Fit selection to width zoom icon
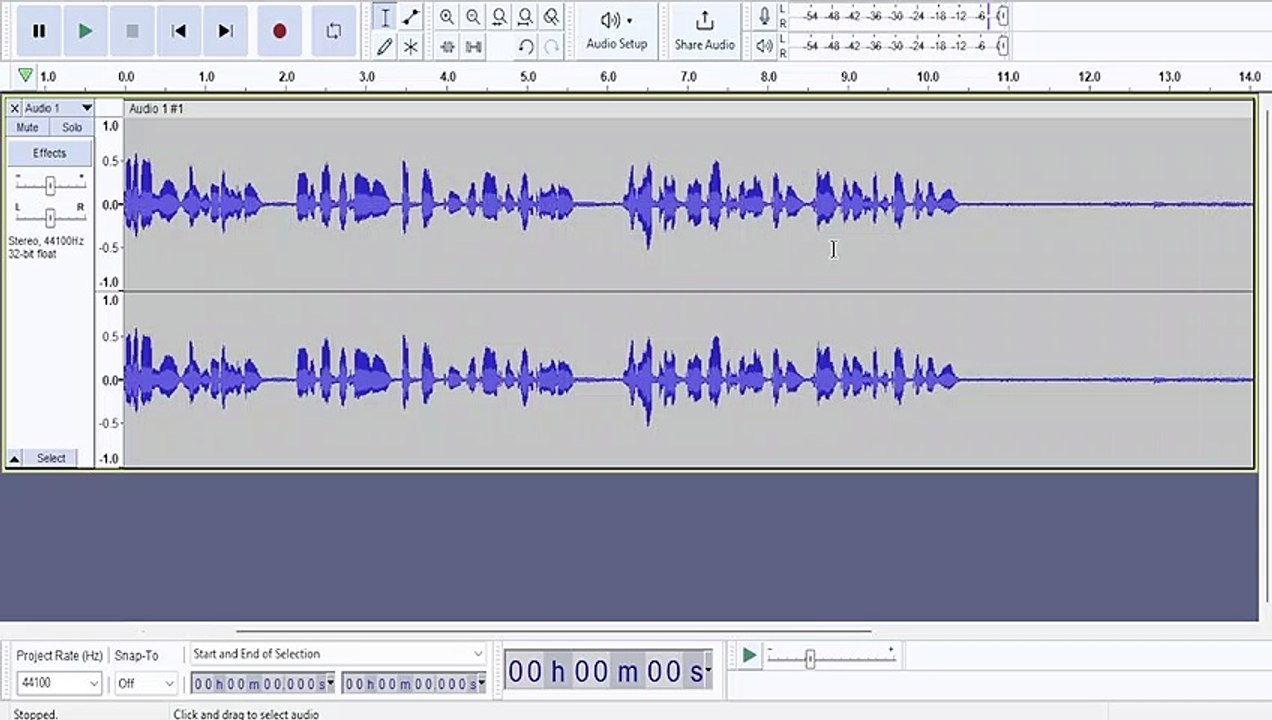1272x720 pixels. (x=499, y=17)
